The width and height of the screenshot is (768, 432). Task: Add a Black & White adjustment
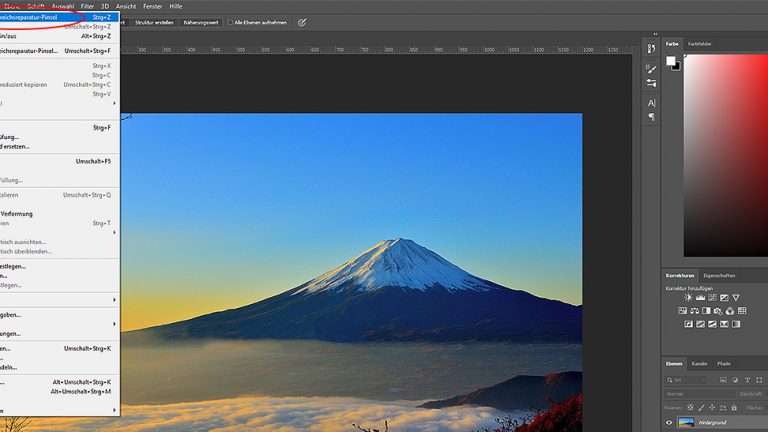[706, 311]
